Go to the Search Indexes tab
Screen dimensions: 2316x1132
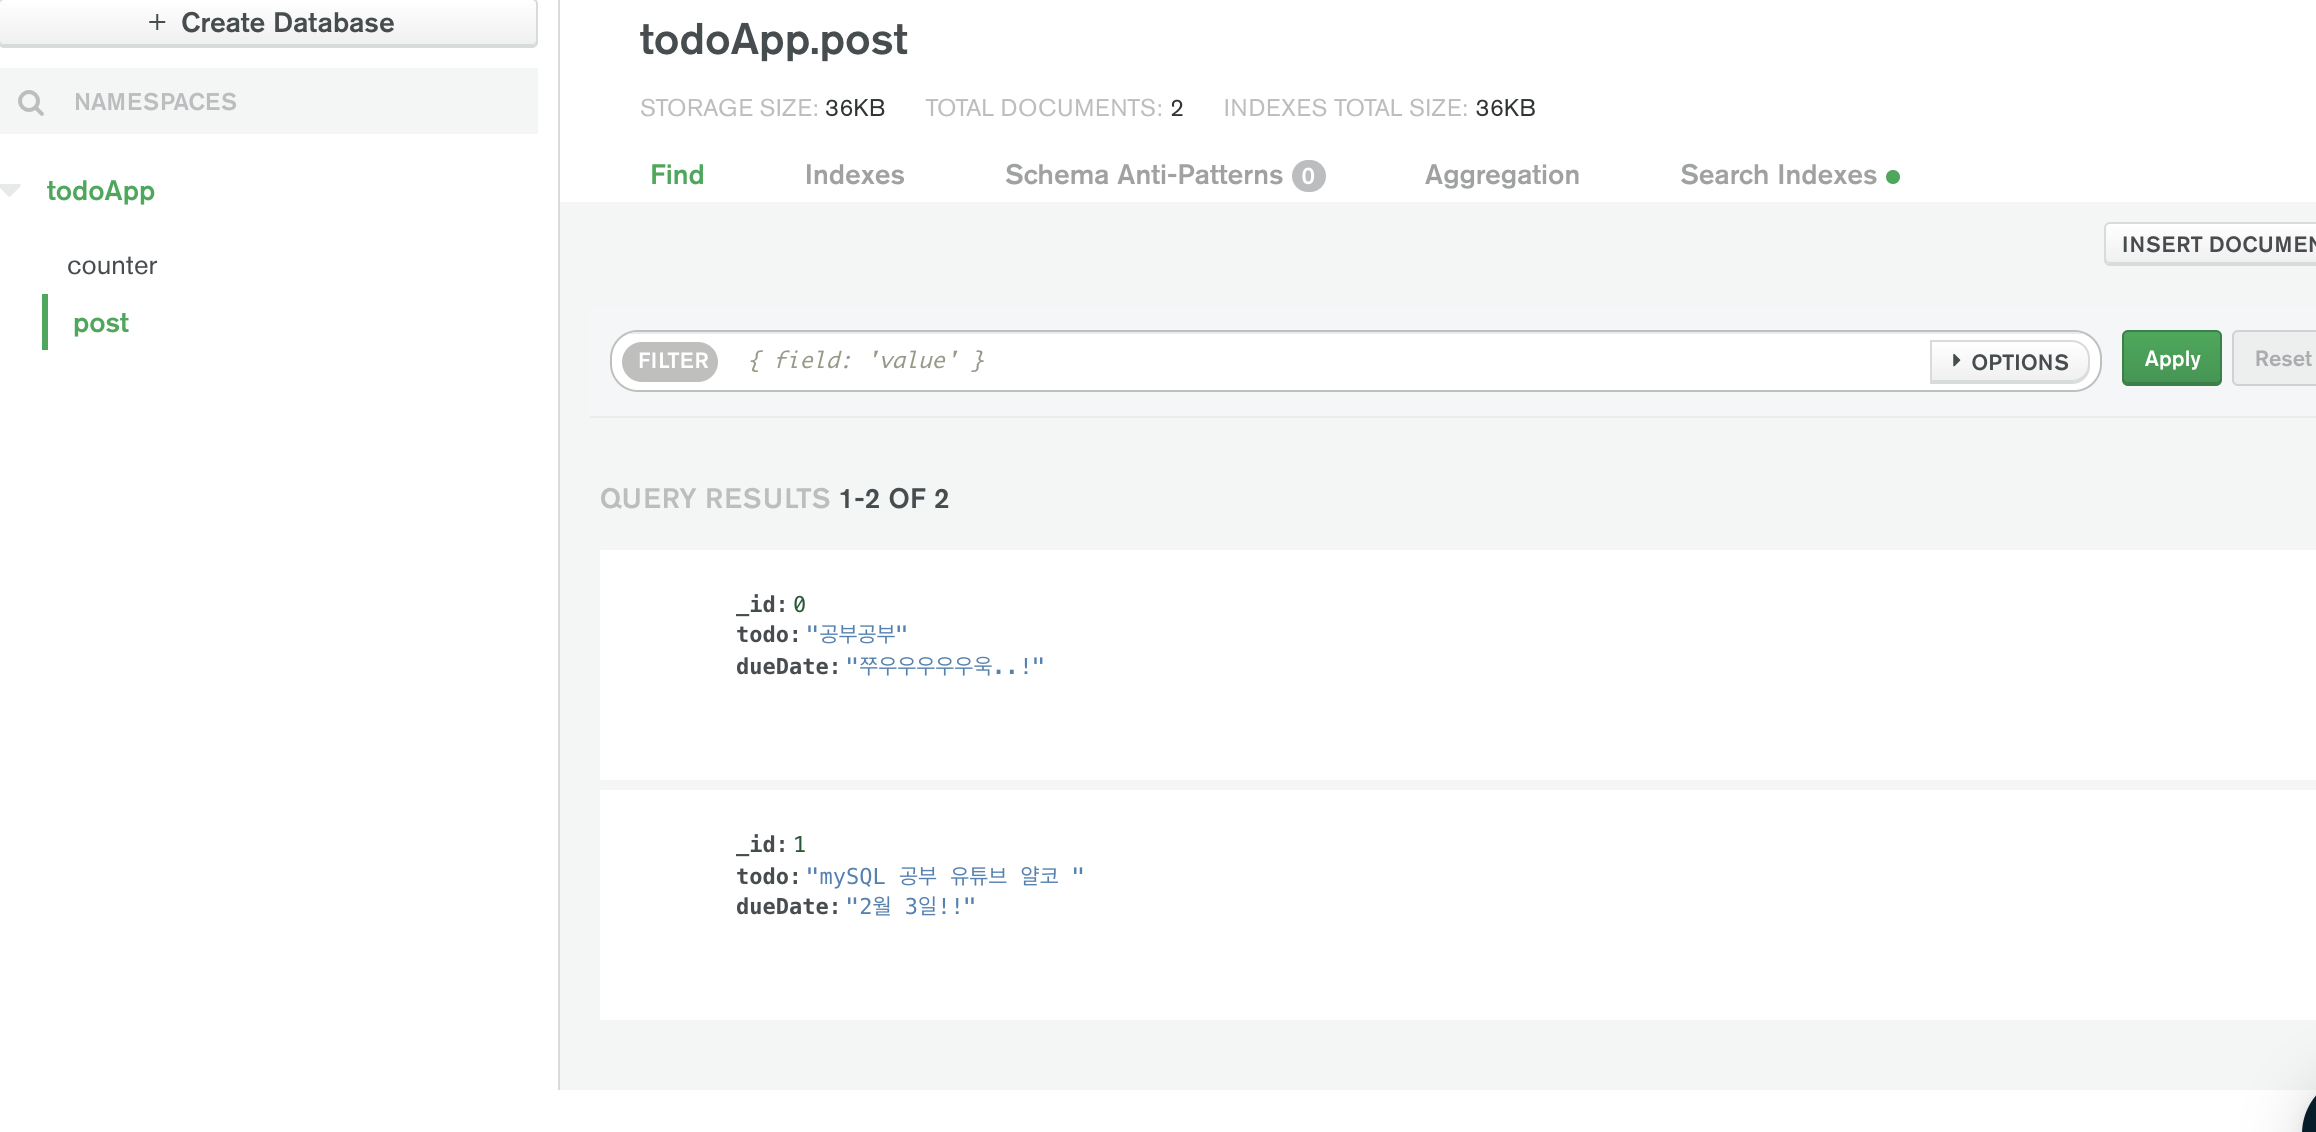point(1777,175)
